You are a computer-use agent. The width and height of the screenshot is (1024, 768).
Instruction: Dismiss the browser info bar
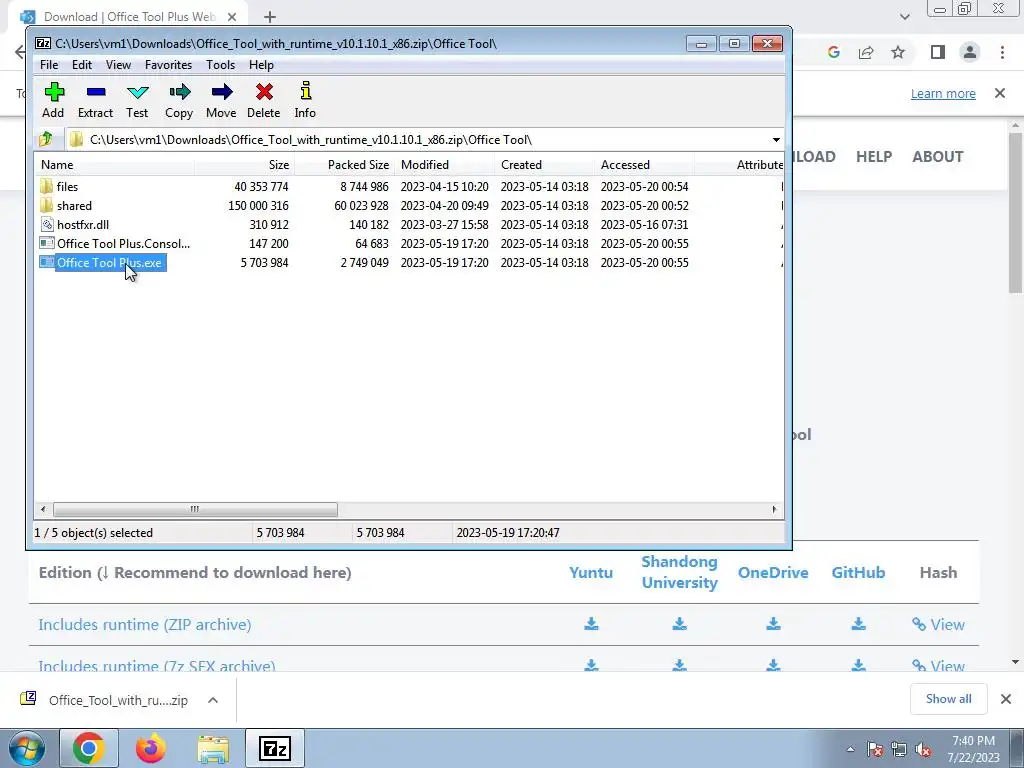(1000, 93)
